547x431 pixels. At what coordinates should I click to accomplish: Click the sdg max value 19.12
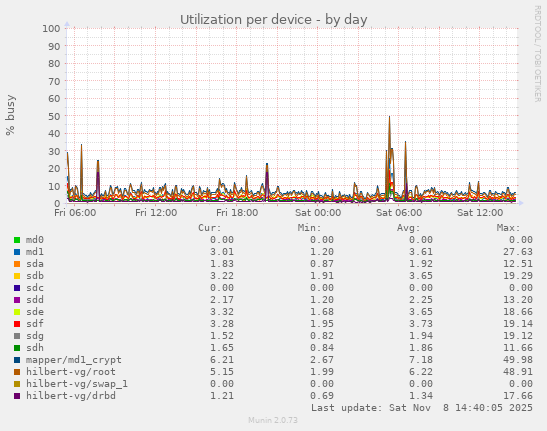[x=518, y=336]
